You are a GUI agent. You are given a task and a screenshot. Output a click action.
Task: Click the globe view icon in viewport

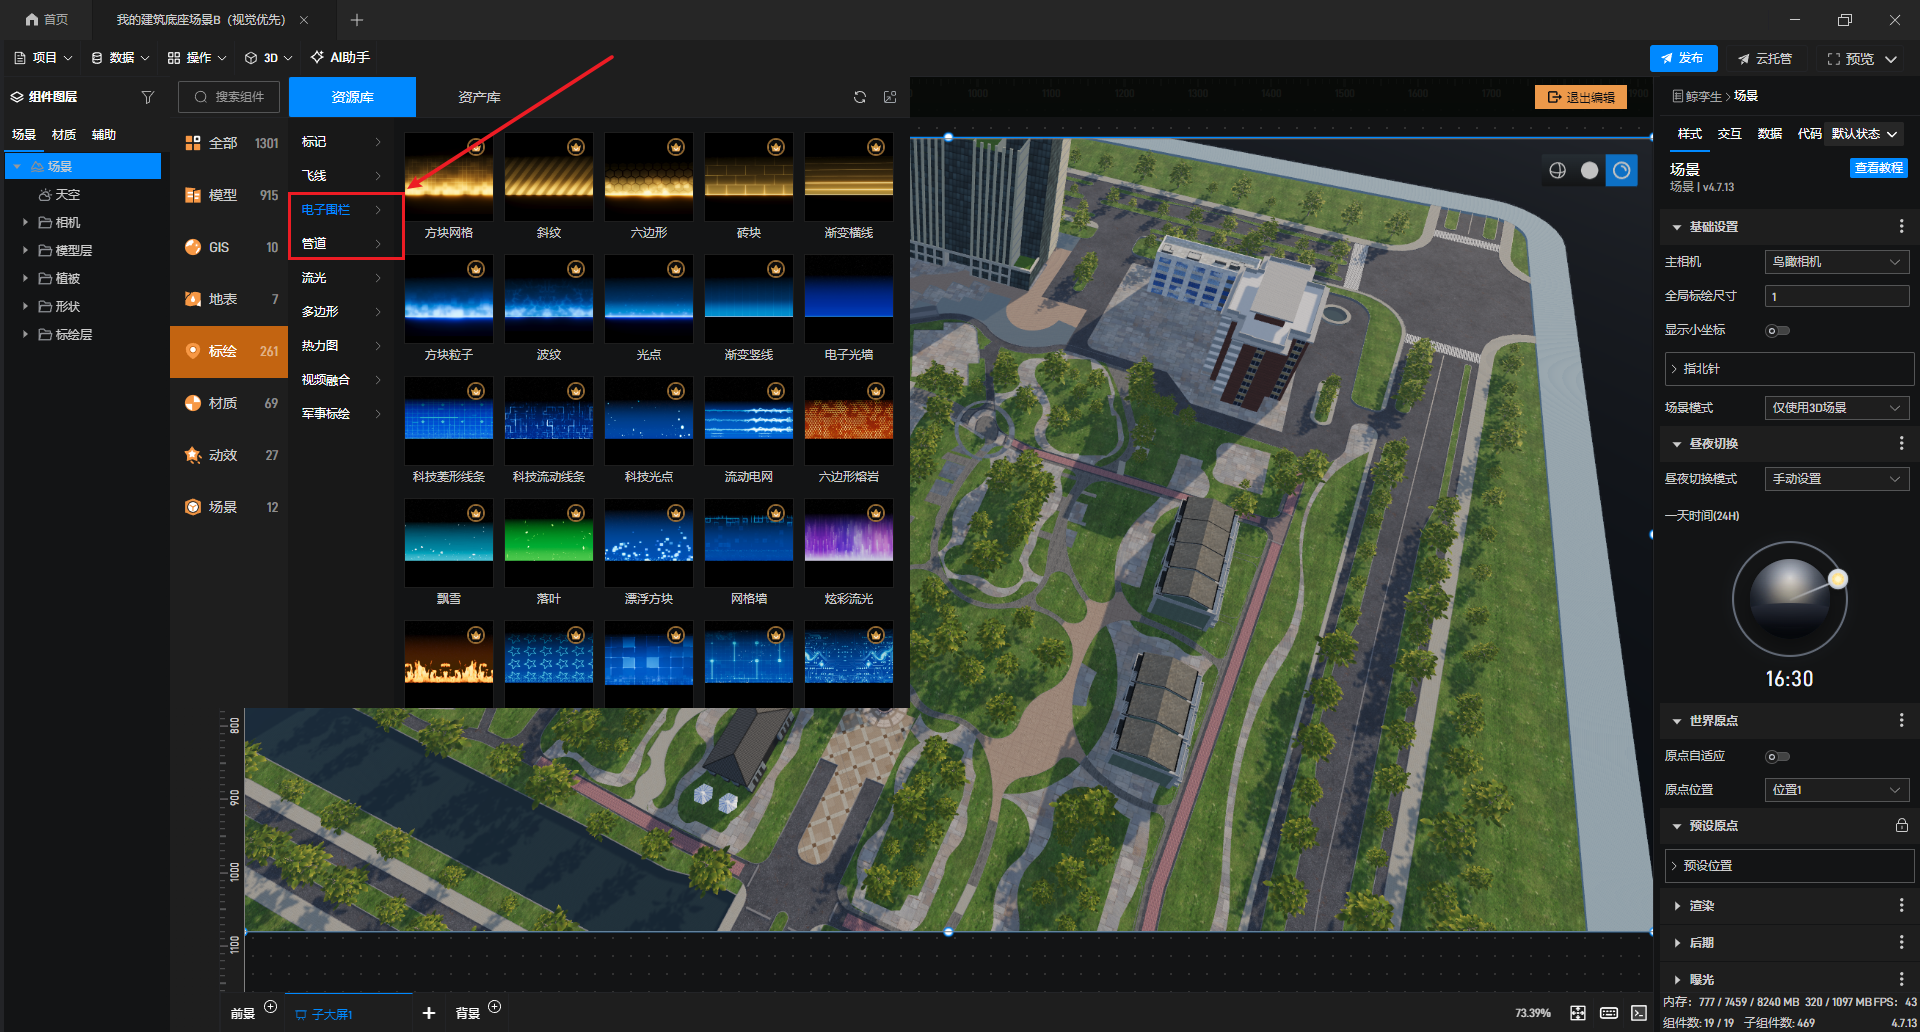(x=1557, y=170)
